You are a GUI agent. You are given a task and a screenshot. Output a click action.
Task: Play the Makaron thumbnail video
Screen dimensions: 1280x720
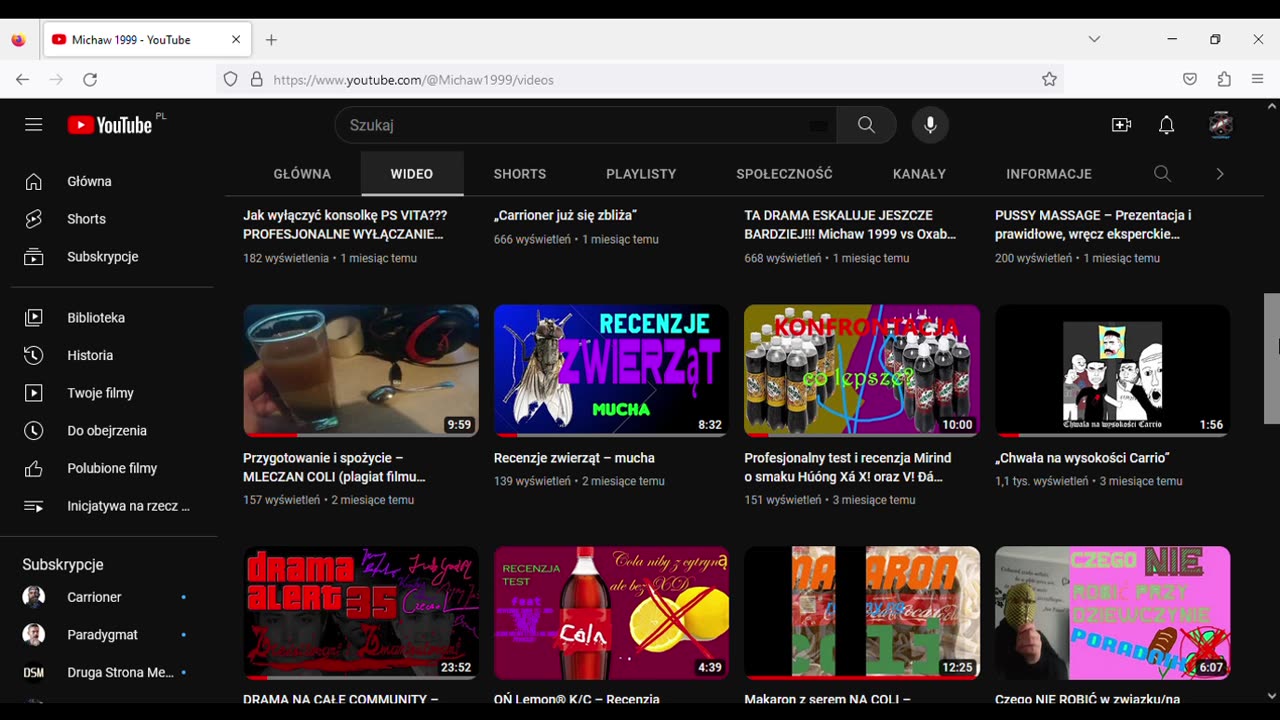(862, 613)
